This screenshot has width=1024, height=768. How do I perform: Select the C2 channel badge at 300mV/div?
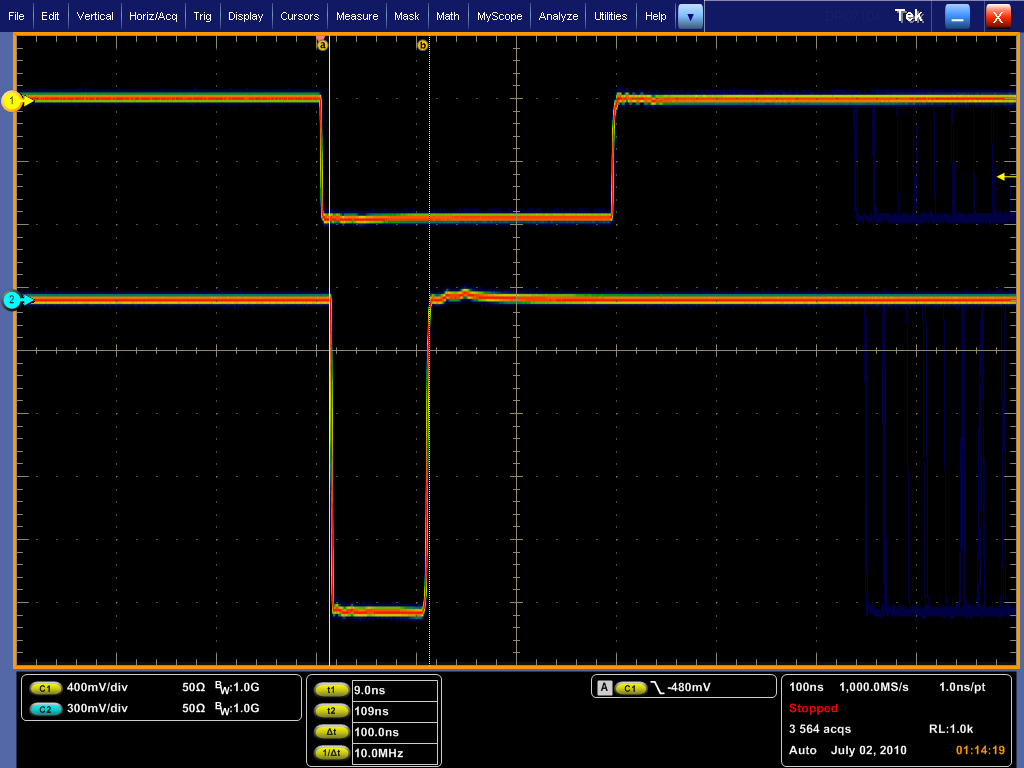45,708
